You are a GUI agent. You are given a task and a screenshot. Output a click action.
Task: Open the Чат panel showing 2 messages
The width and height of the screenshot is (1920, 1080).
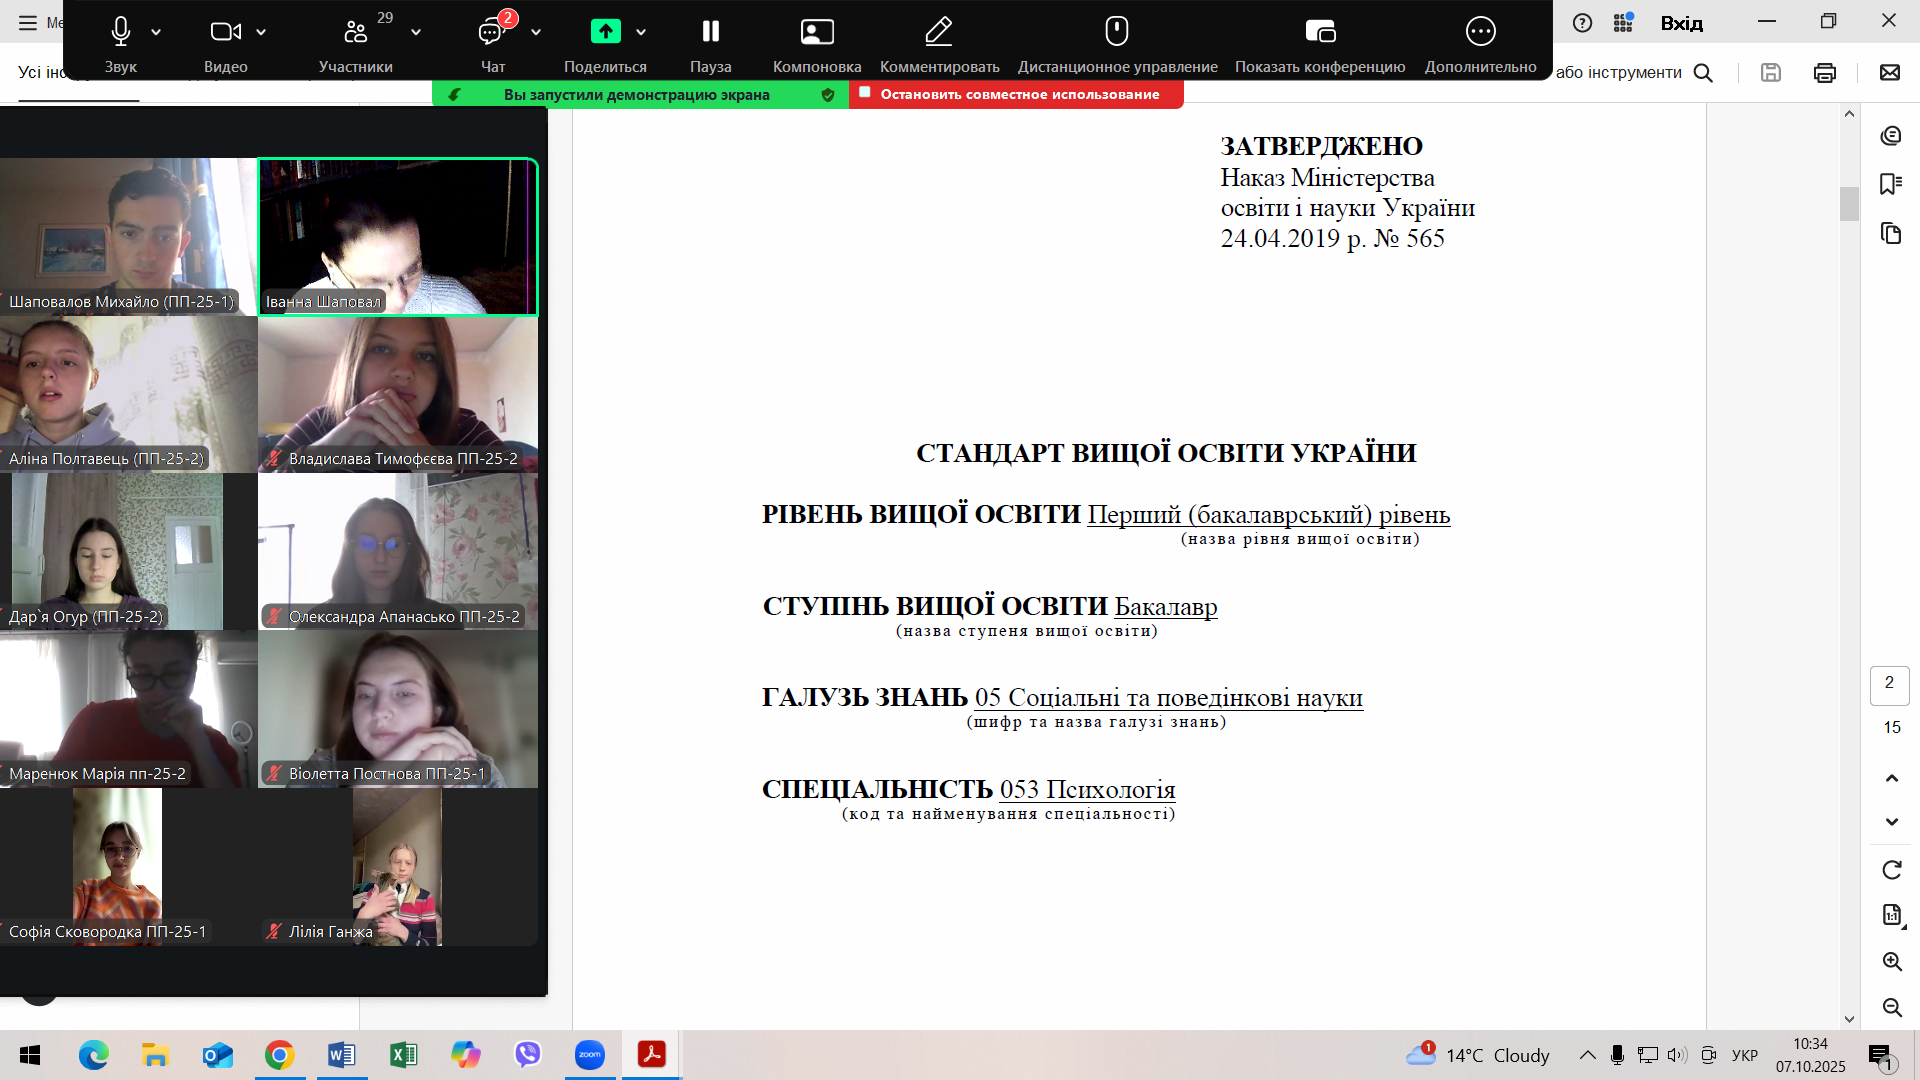[x=490, y=32]
